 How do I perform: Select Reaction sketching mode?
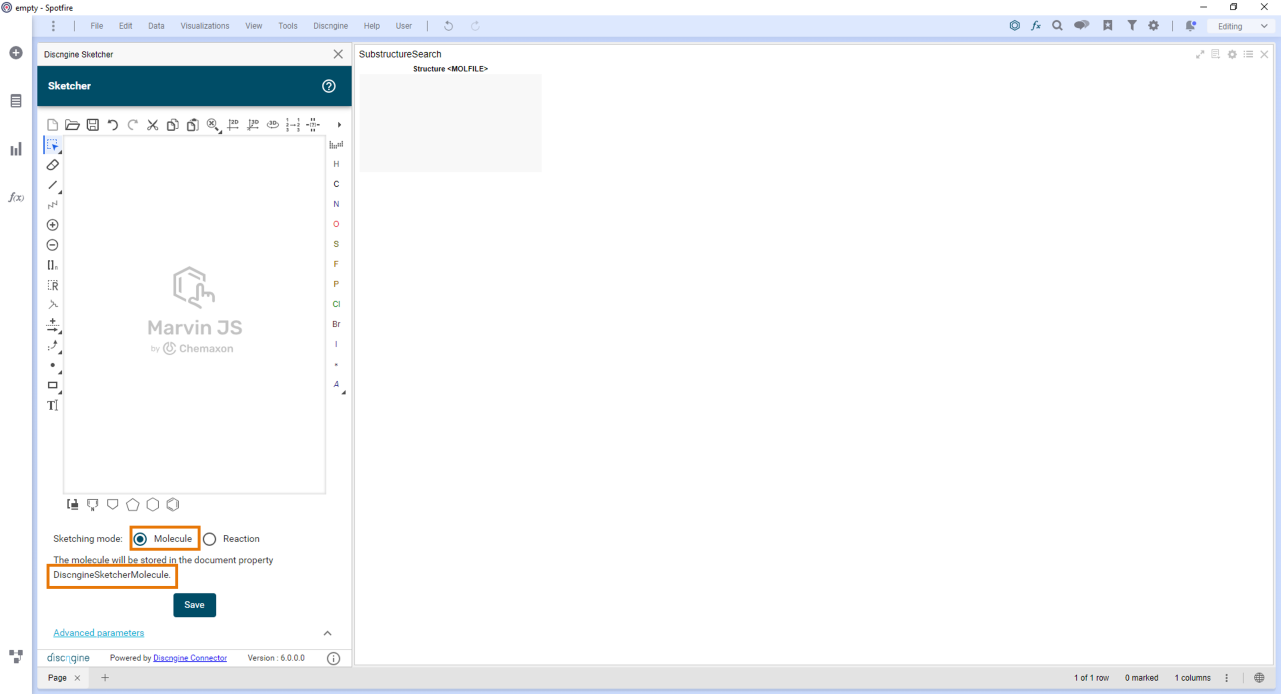pos(209,539)
